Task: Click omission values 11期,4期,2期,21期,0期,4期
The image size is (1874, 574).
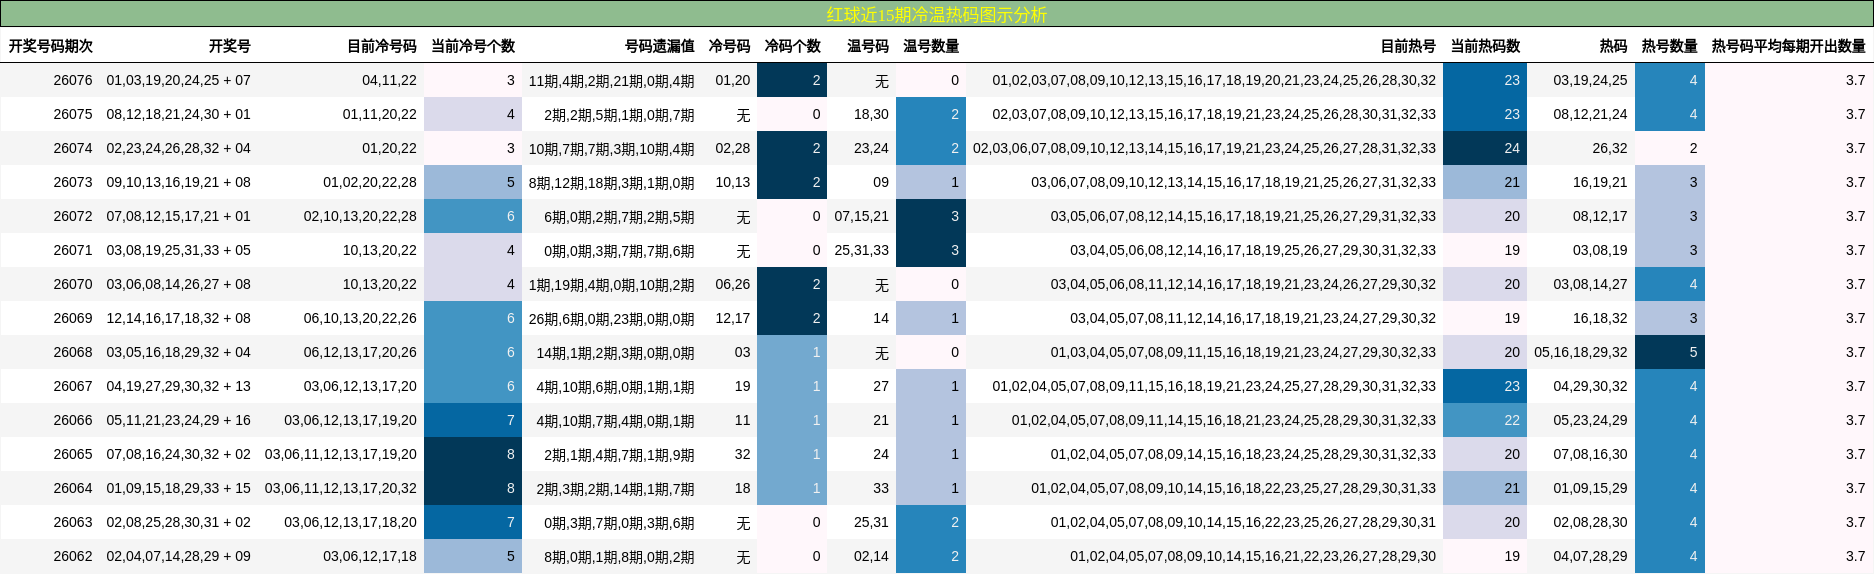Action: pyautogui.click(x=612, y=81)
